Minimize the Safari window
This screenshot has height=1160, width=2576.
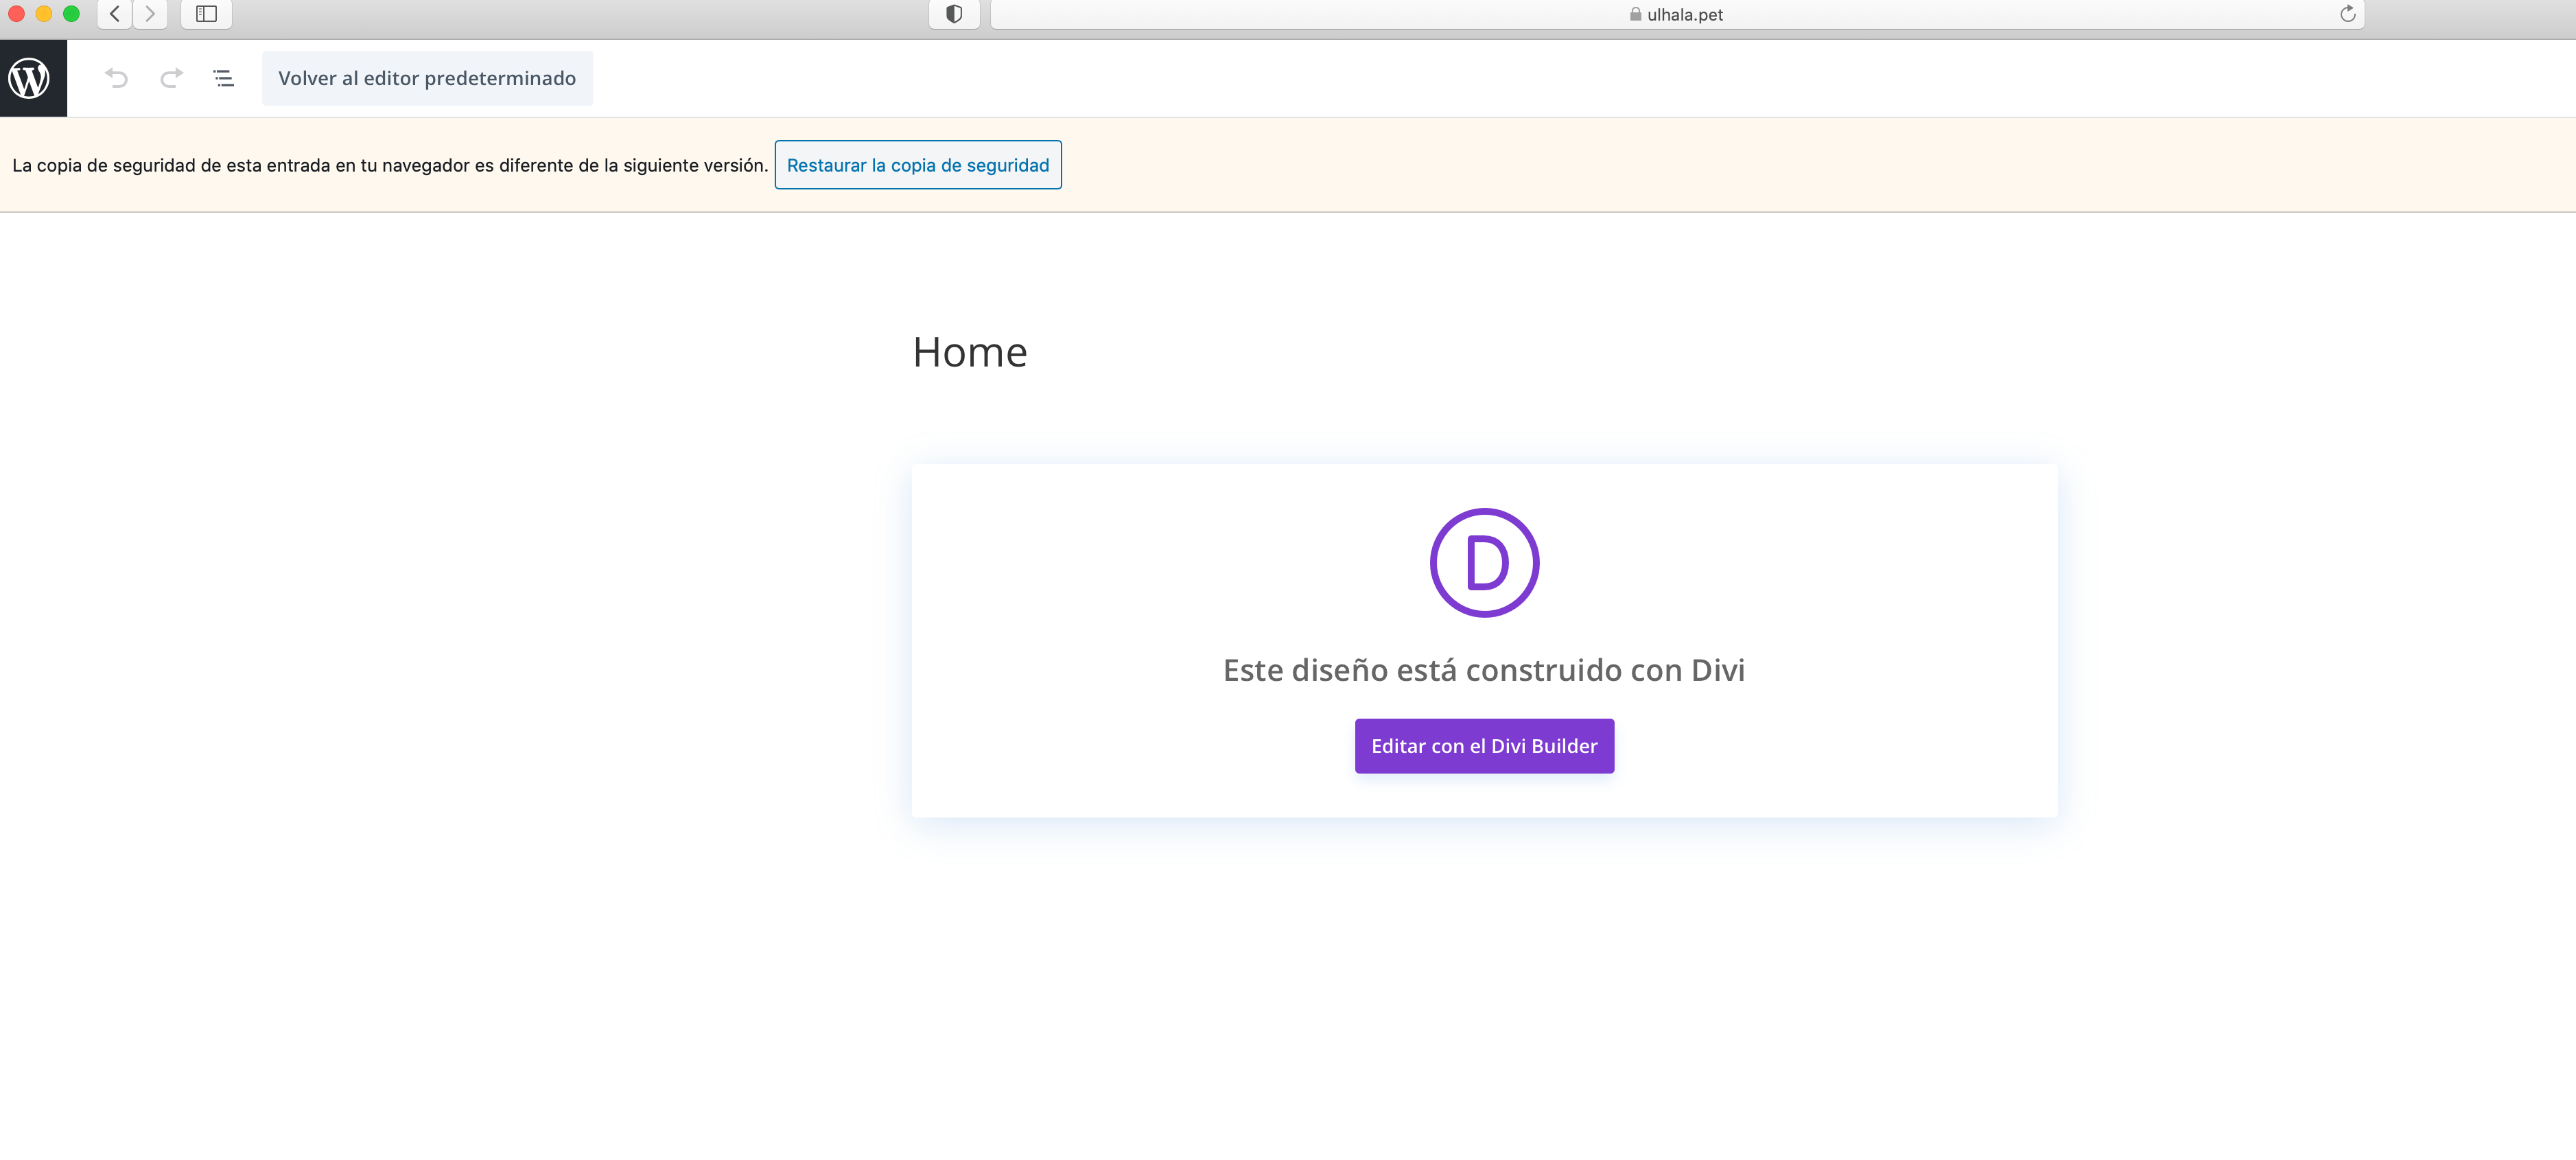tap(44, 14)
